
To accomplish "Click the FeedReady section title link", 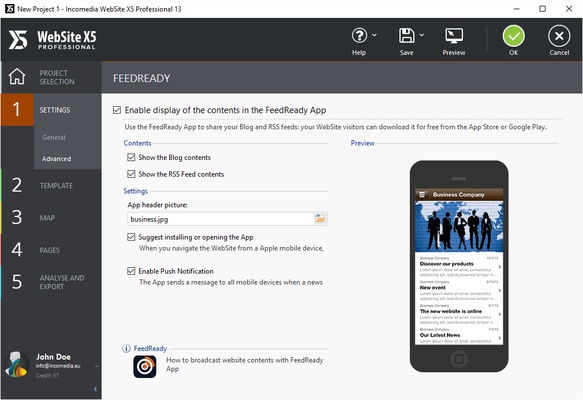I will tap(150, 348).
